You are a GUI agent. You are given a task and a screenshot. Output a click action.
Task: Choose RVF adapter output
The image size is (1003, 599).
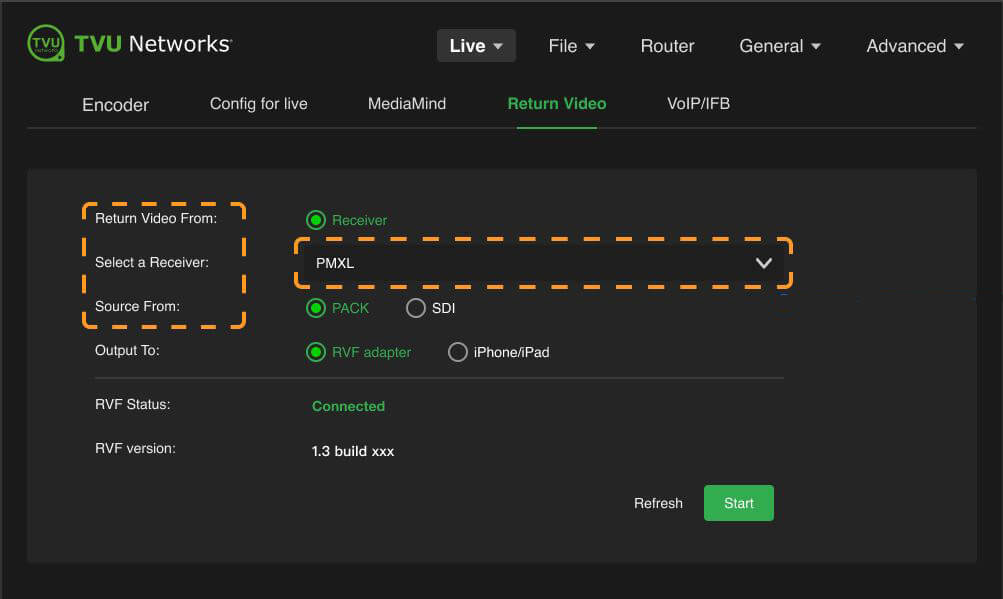tap(316, 352)
